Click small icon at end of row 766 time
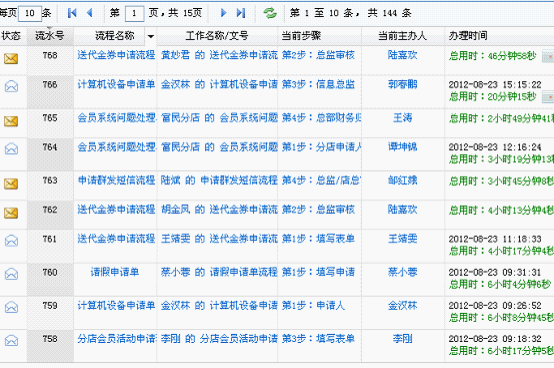The width and height of the screenshot is (554, 368). [548, 97]
